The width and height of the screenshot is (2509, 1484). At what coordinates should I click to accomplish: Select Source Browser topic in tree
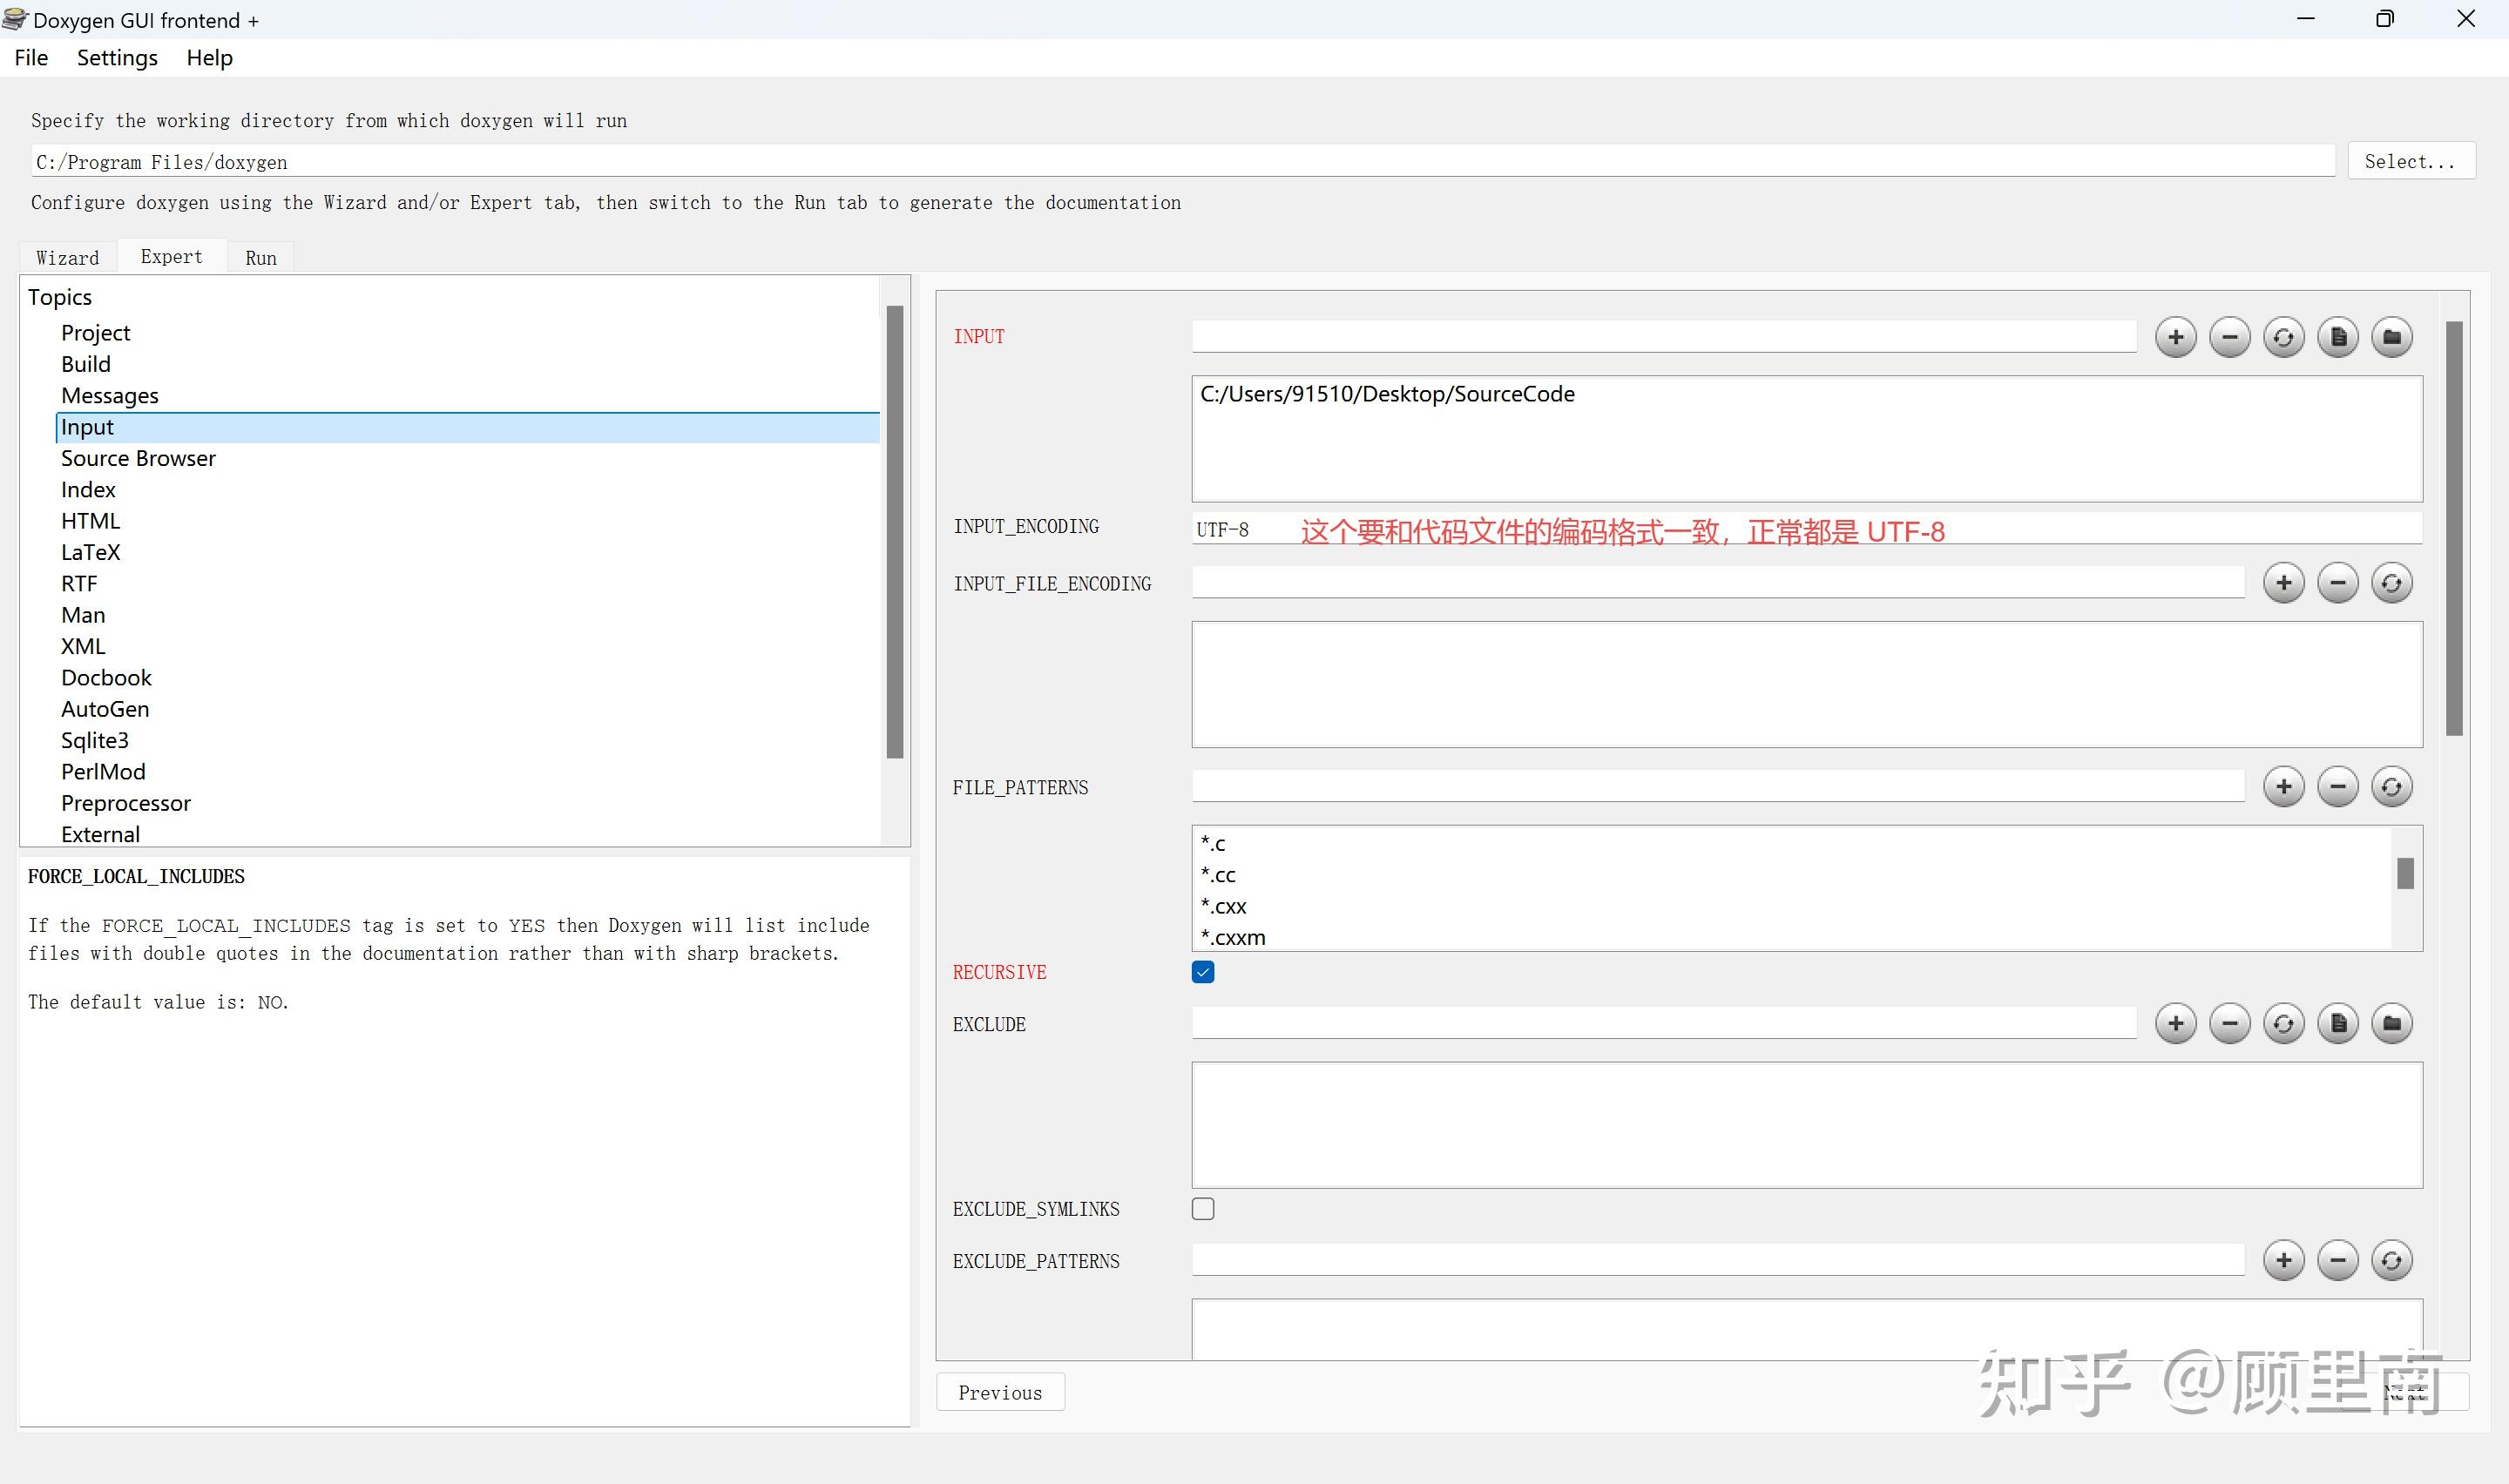tap(138, 458)
